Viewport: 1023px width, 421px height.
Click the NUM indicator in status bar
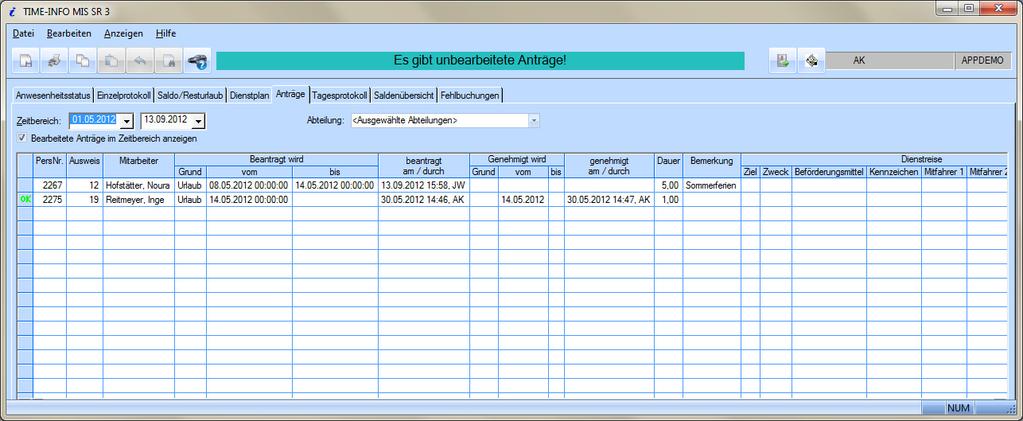tap(958, 409)
